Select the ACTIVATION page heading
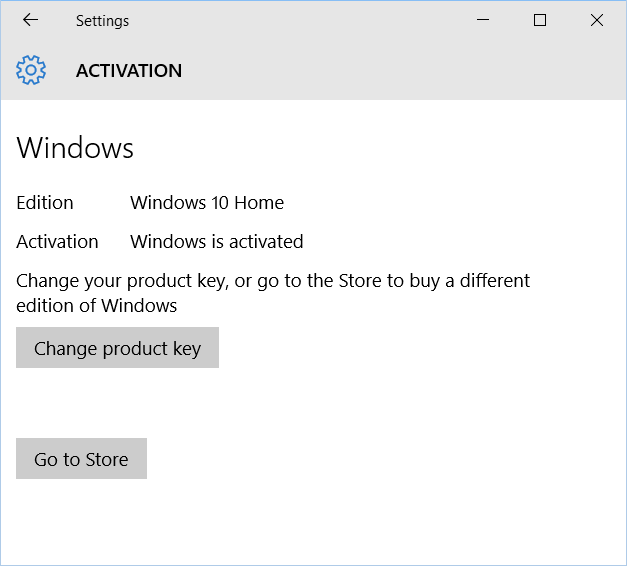Image resolution: width=627 pixels, height=566 pixels. [129, 71]
